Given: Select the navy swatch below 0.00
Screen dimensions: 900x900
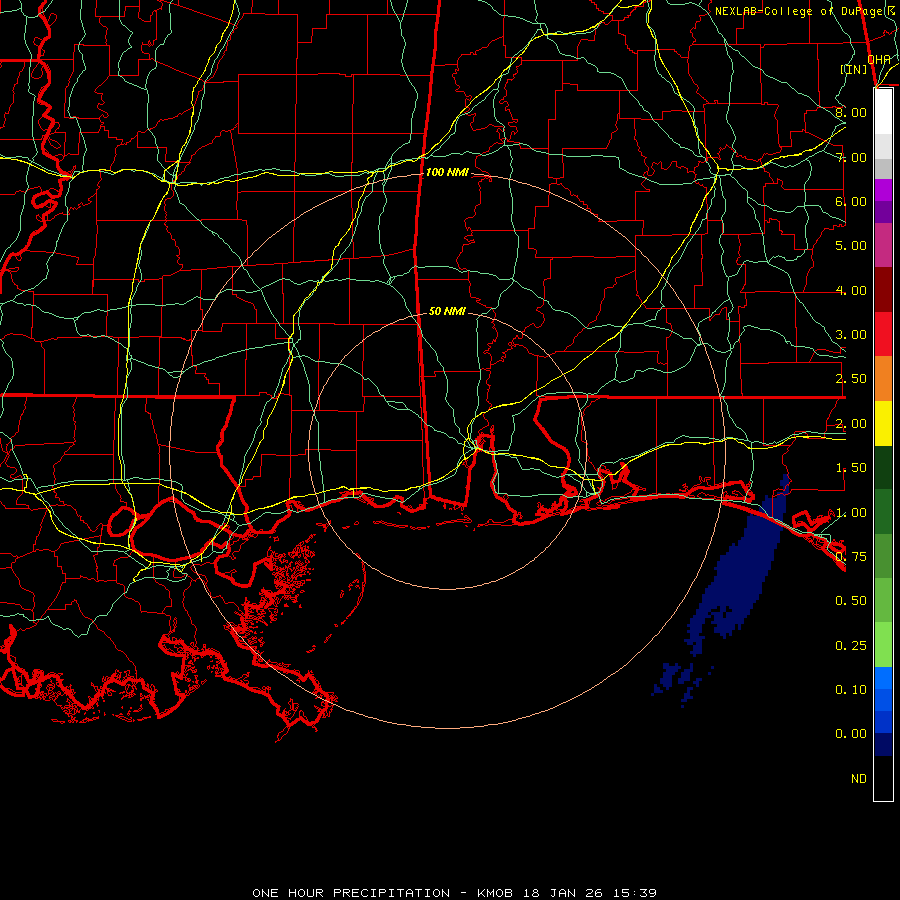Looking at the screenshot, I should click(883, 744).
